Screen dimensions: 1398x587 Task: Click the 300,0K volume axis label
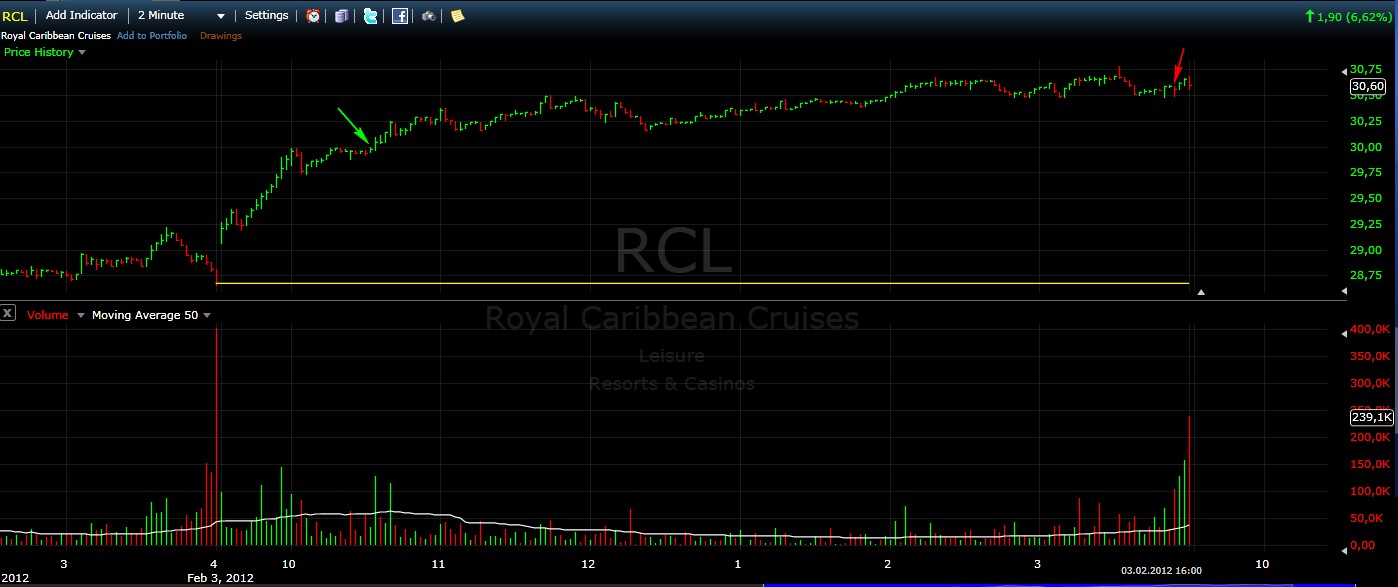(x=1370, y=383)
